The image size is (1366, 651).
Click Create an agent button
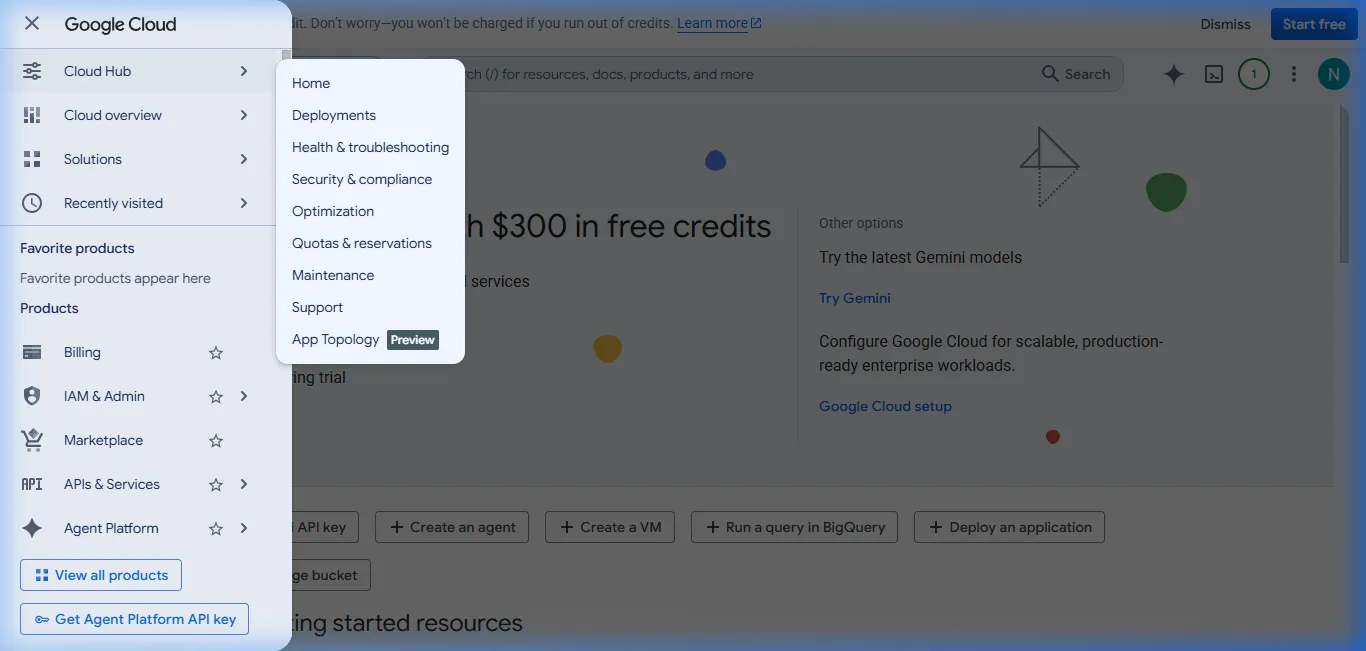pyautogui.click(x=452, y=527)
